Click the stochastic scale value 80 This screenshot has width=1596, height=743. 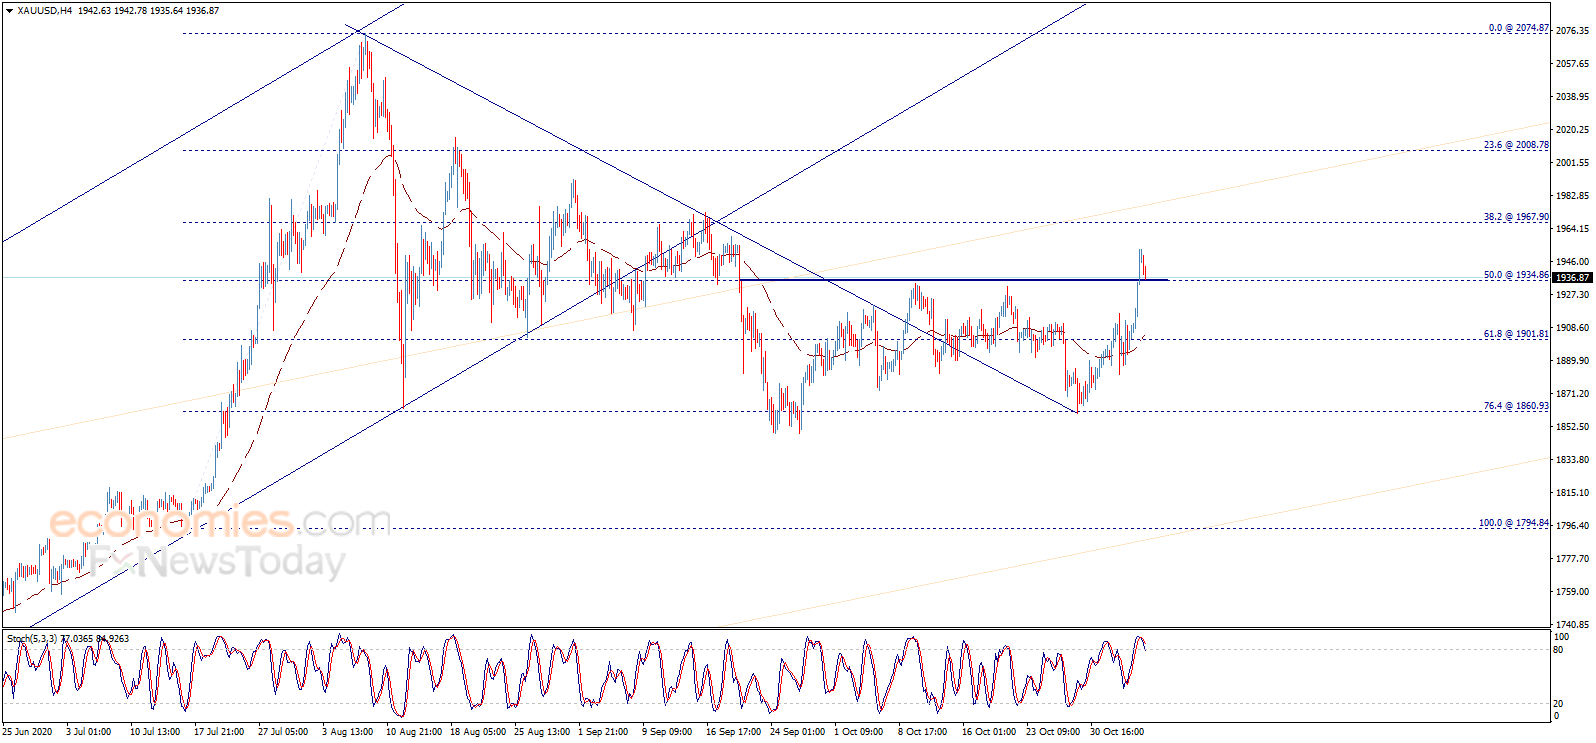tap(1558, 650)
